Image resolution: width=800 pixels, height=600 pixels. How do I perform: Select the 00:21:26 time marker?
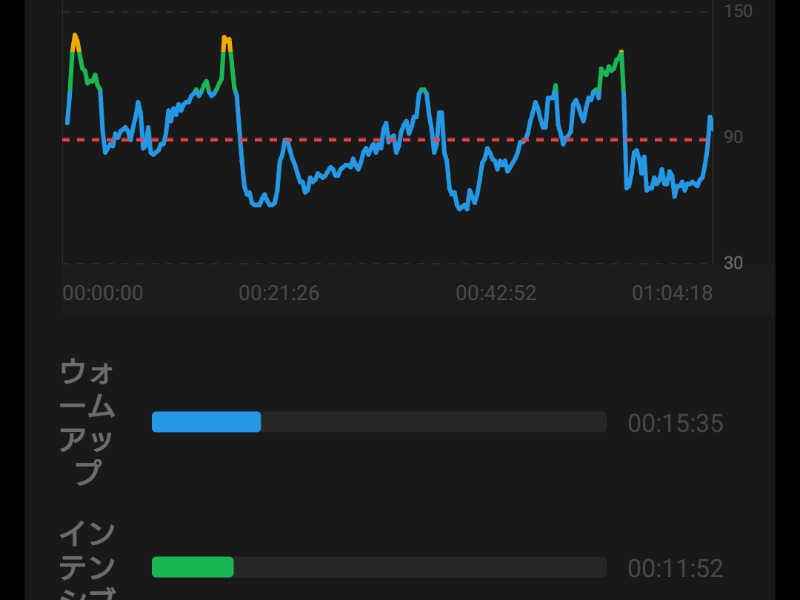point(278,293)
